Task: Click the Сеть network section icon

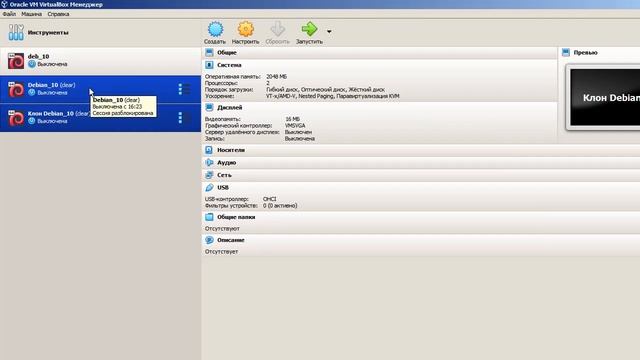Action: (x=209, y=175)
